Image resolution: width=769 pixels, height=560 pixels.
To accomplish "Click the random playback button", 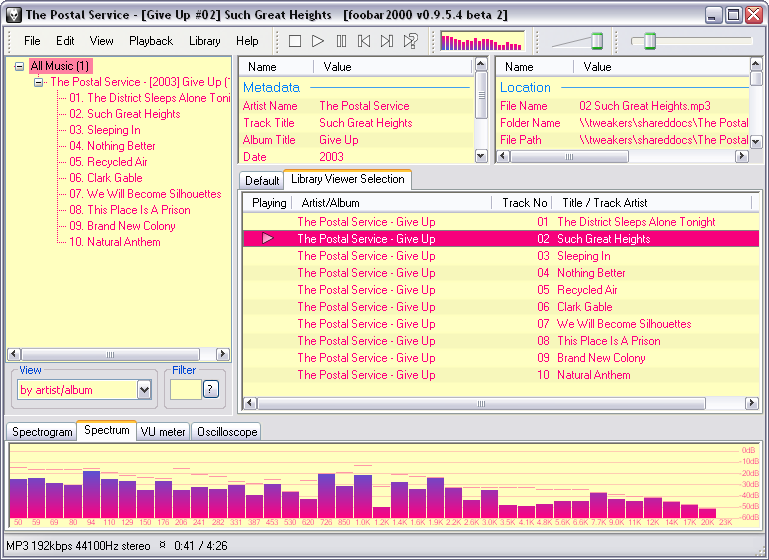I will pos(410,41).
